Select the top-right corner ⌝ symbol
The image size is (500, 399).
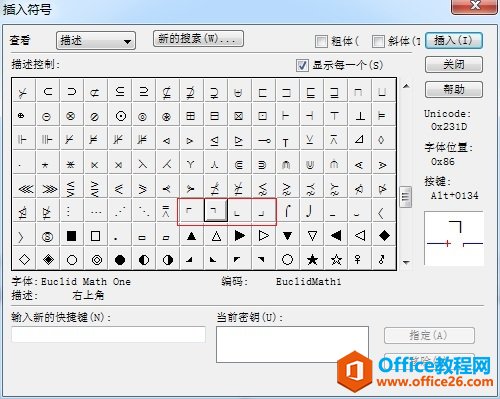[216, 211]
